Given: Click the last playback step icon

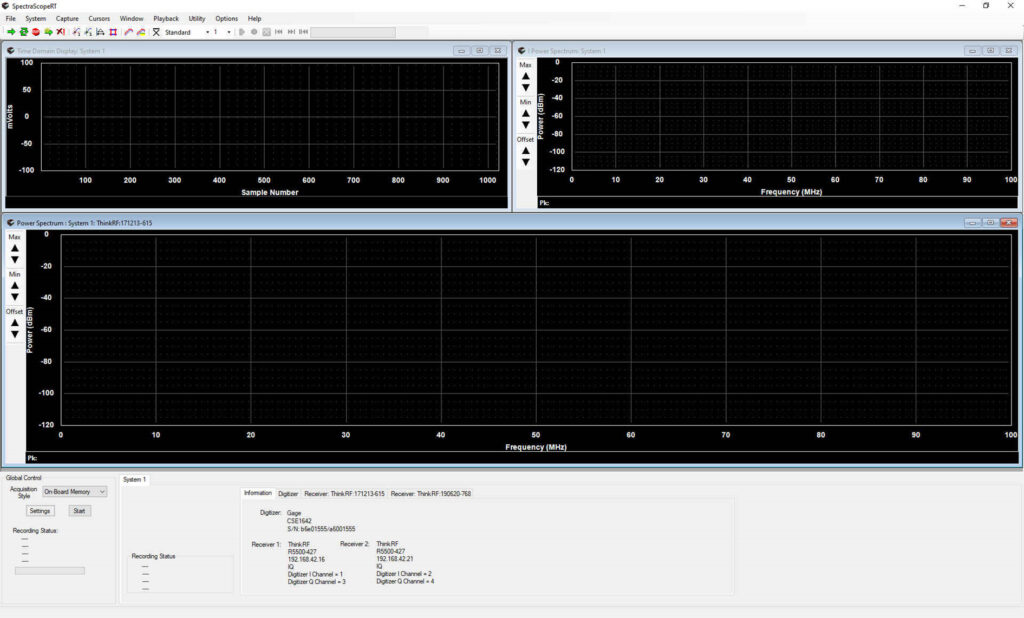Looking at the screenshot, I should coord(304,32).
